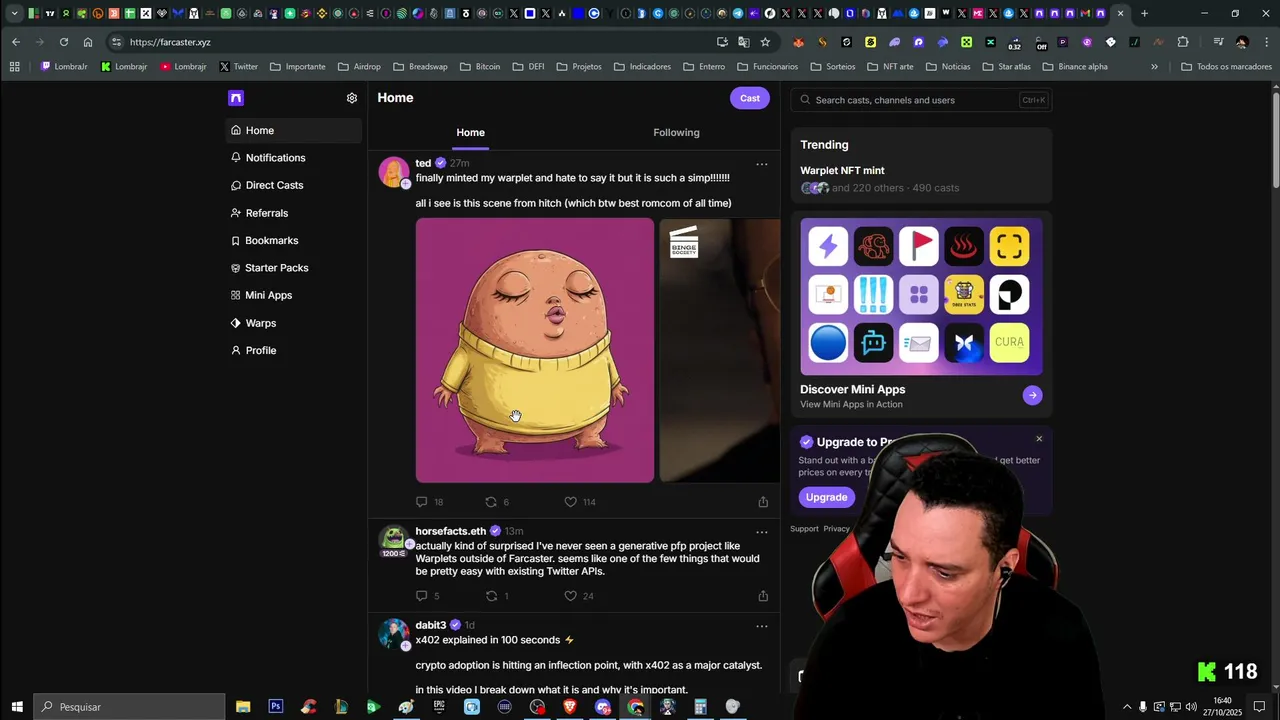The height and width of the screenshot is (720, 1280).
Task: Open Farcaster settings gear icon
Action: pos(352,98)
